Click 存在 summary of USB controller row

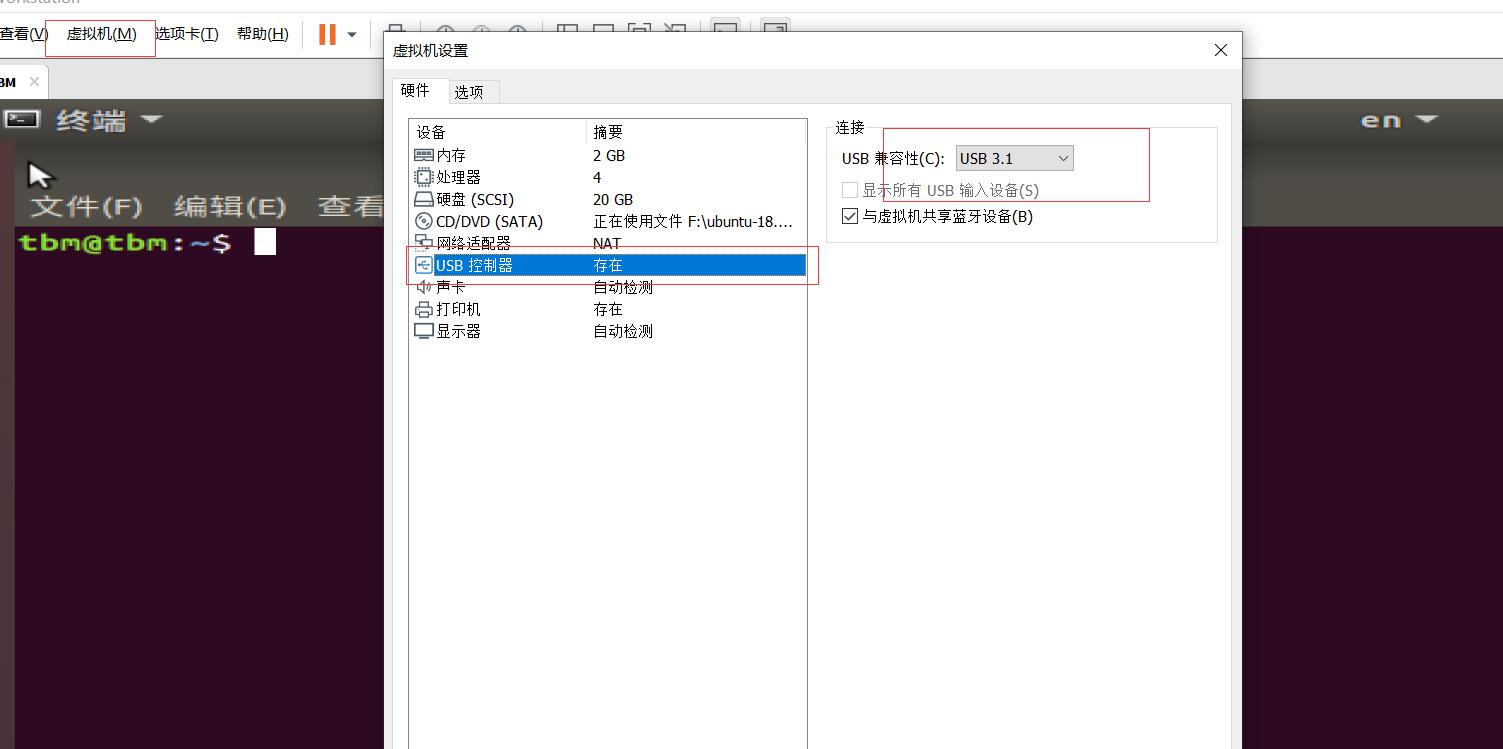pyautogui.click(x=608, y=265)
